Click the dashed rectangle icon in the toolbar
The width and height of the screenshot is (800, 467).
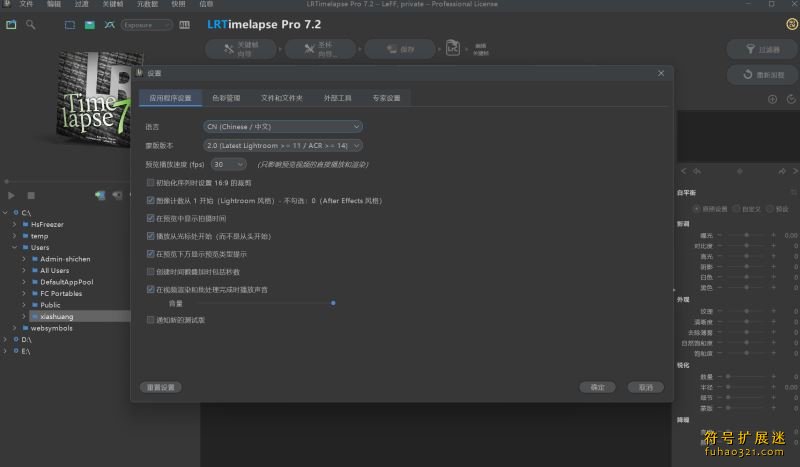(70, 24)
